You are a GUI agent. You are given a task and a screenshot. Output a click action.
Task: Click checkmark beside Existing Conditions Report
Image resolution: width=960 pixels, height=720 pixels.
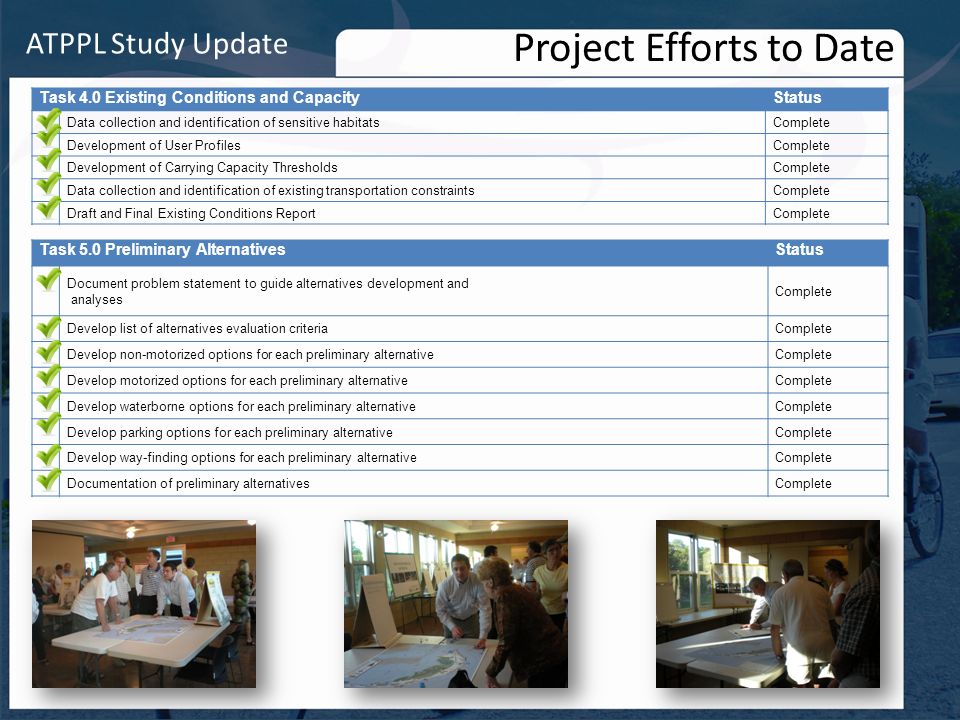(48, 208)
